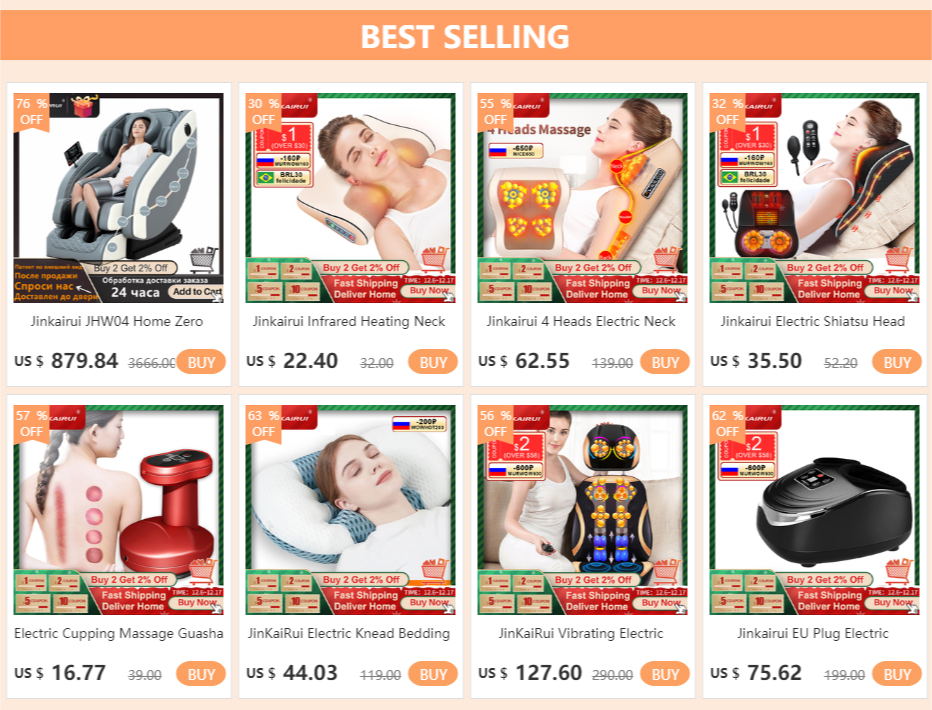
Task: Open Electric Cupping Massage Guasha title link
Action: click(x=119, y=633)
